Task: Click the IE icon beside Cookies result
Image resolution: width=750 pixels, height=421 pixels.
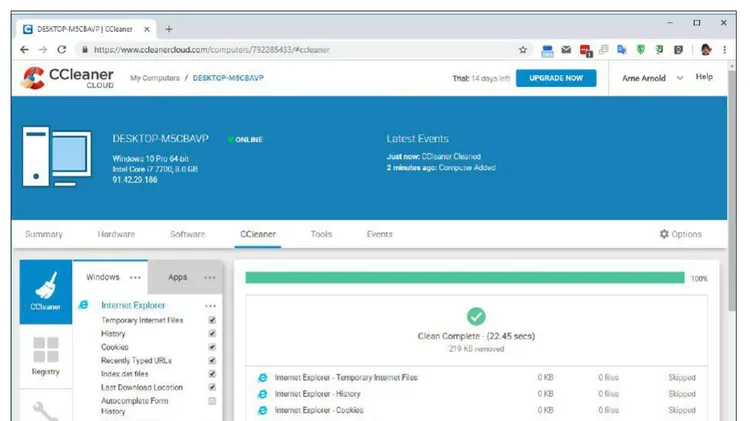Action: click(263, 410)
